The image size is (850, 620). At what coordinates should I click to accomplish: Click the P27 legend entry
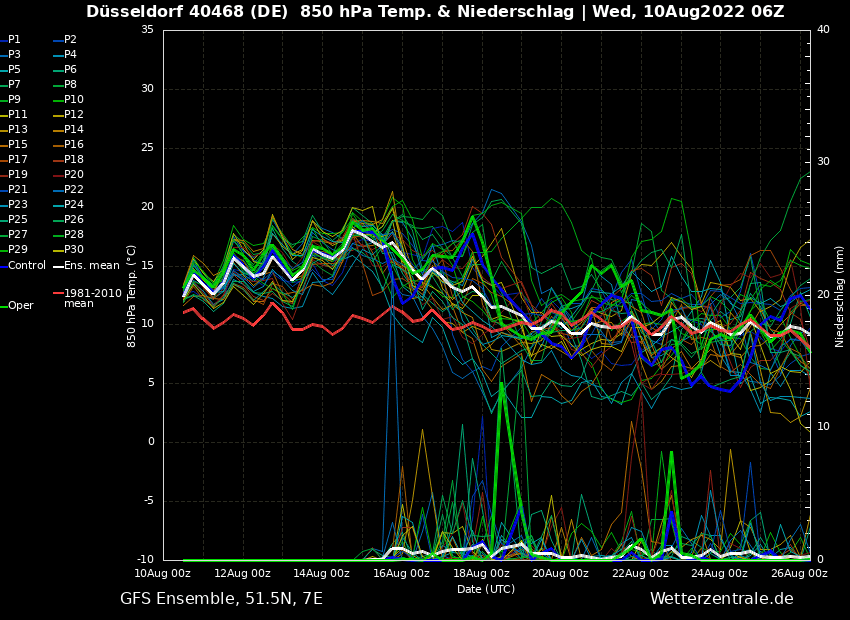(x=18, y=235)
